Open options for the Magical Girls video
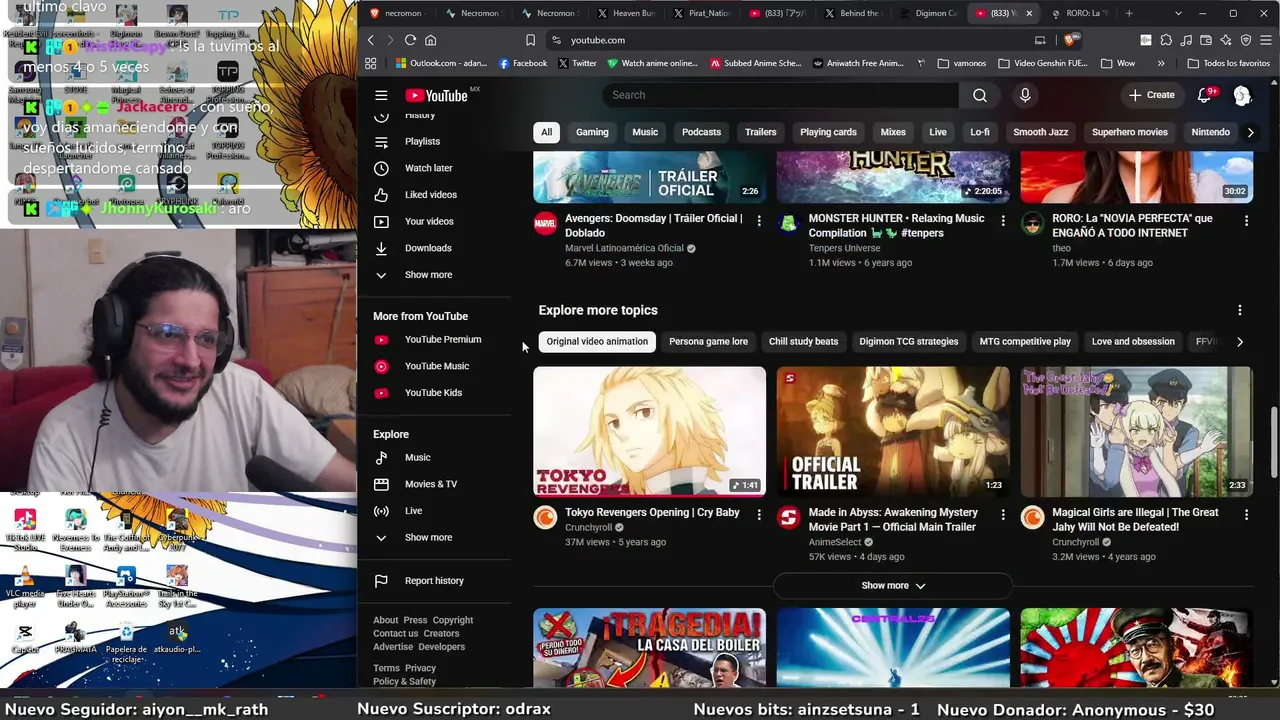The image size is (1280, 720). (1246, 514)
